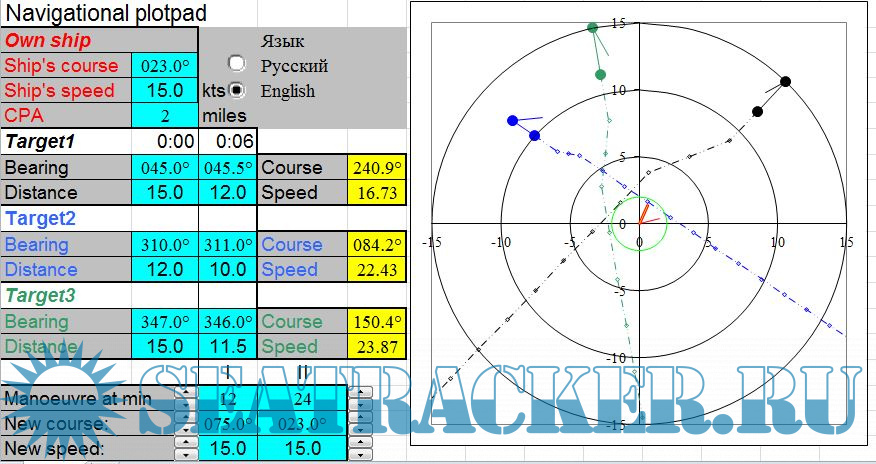Click the topmost green Target3 plot marker
The height and width of the screenshot is (464, 876).
(593, 27)
